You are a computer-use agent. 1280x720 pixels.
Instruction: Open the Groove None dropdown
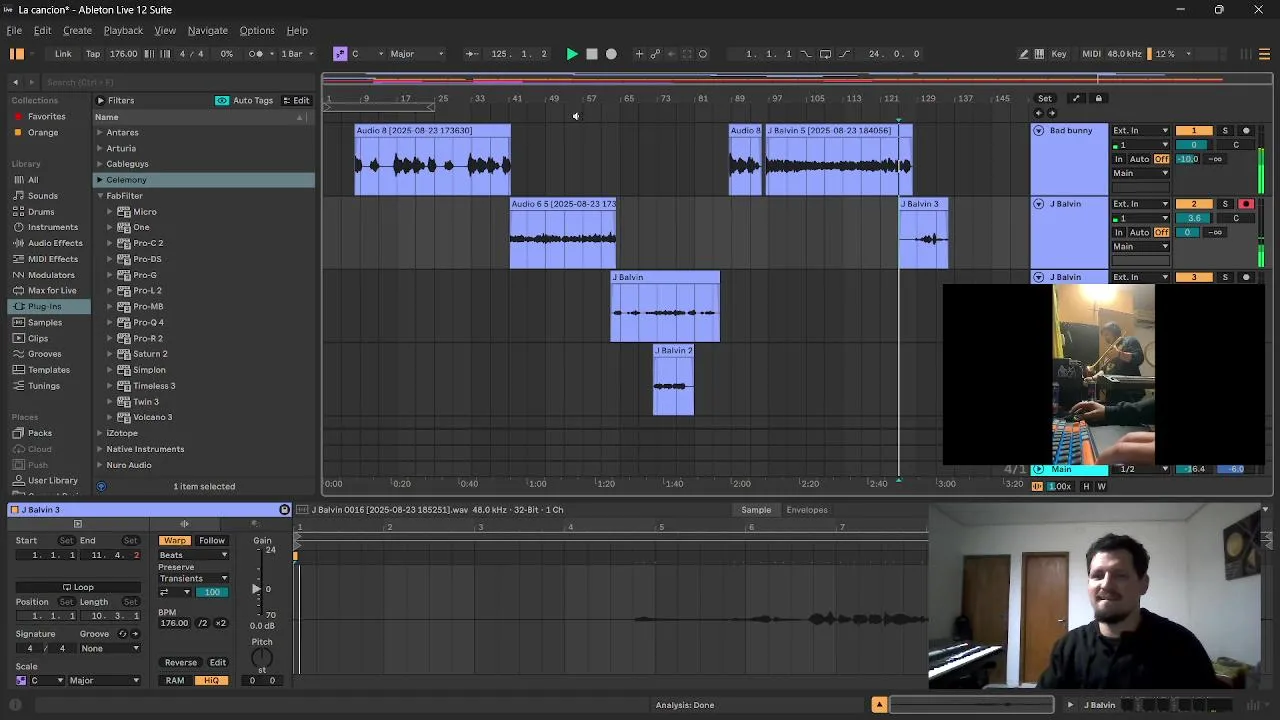[110, 648]
